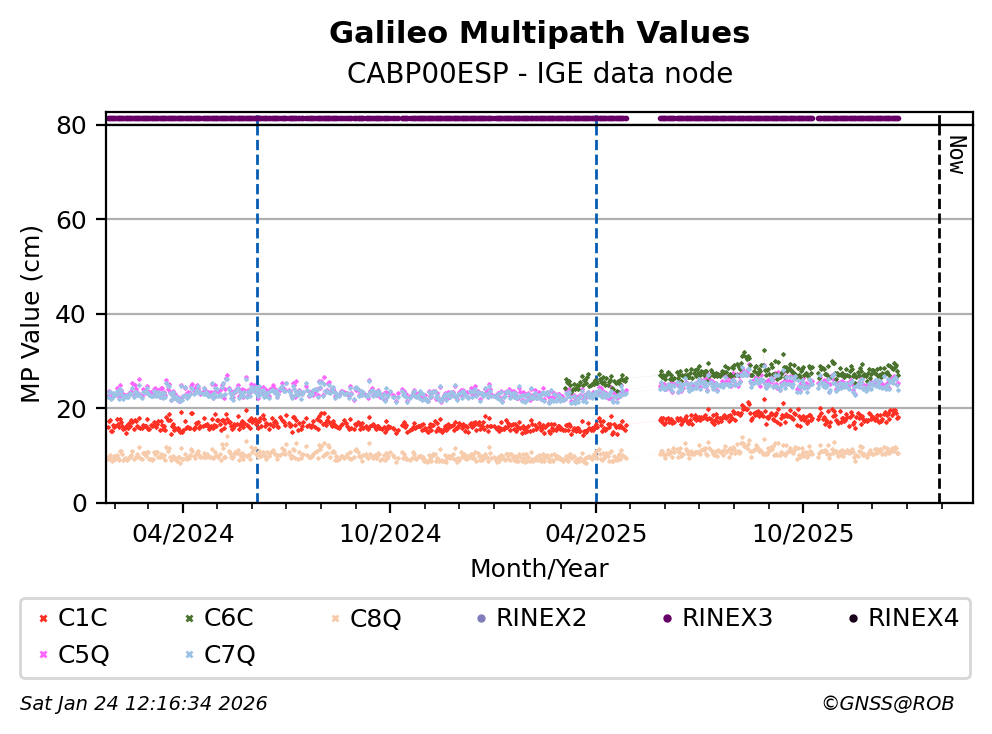Click the red C1C legend marker
This screenshot has height=734, width=992.
[x=42, y=618]
